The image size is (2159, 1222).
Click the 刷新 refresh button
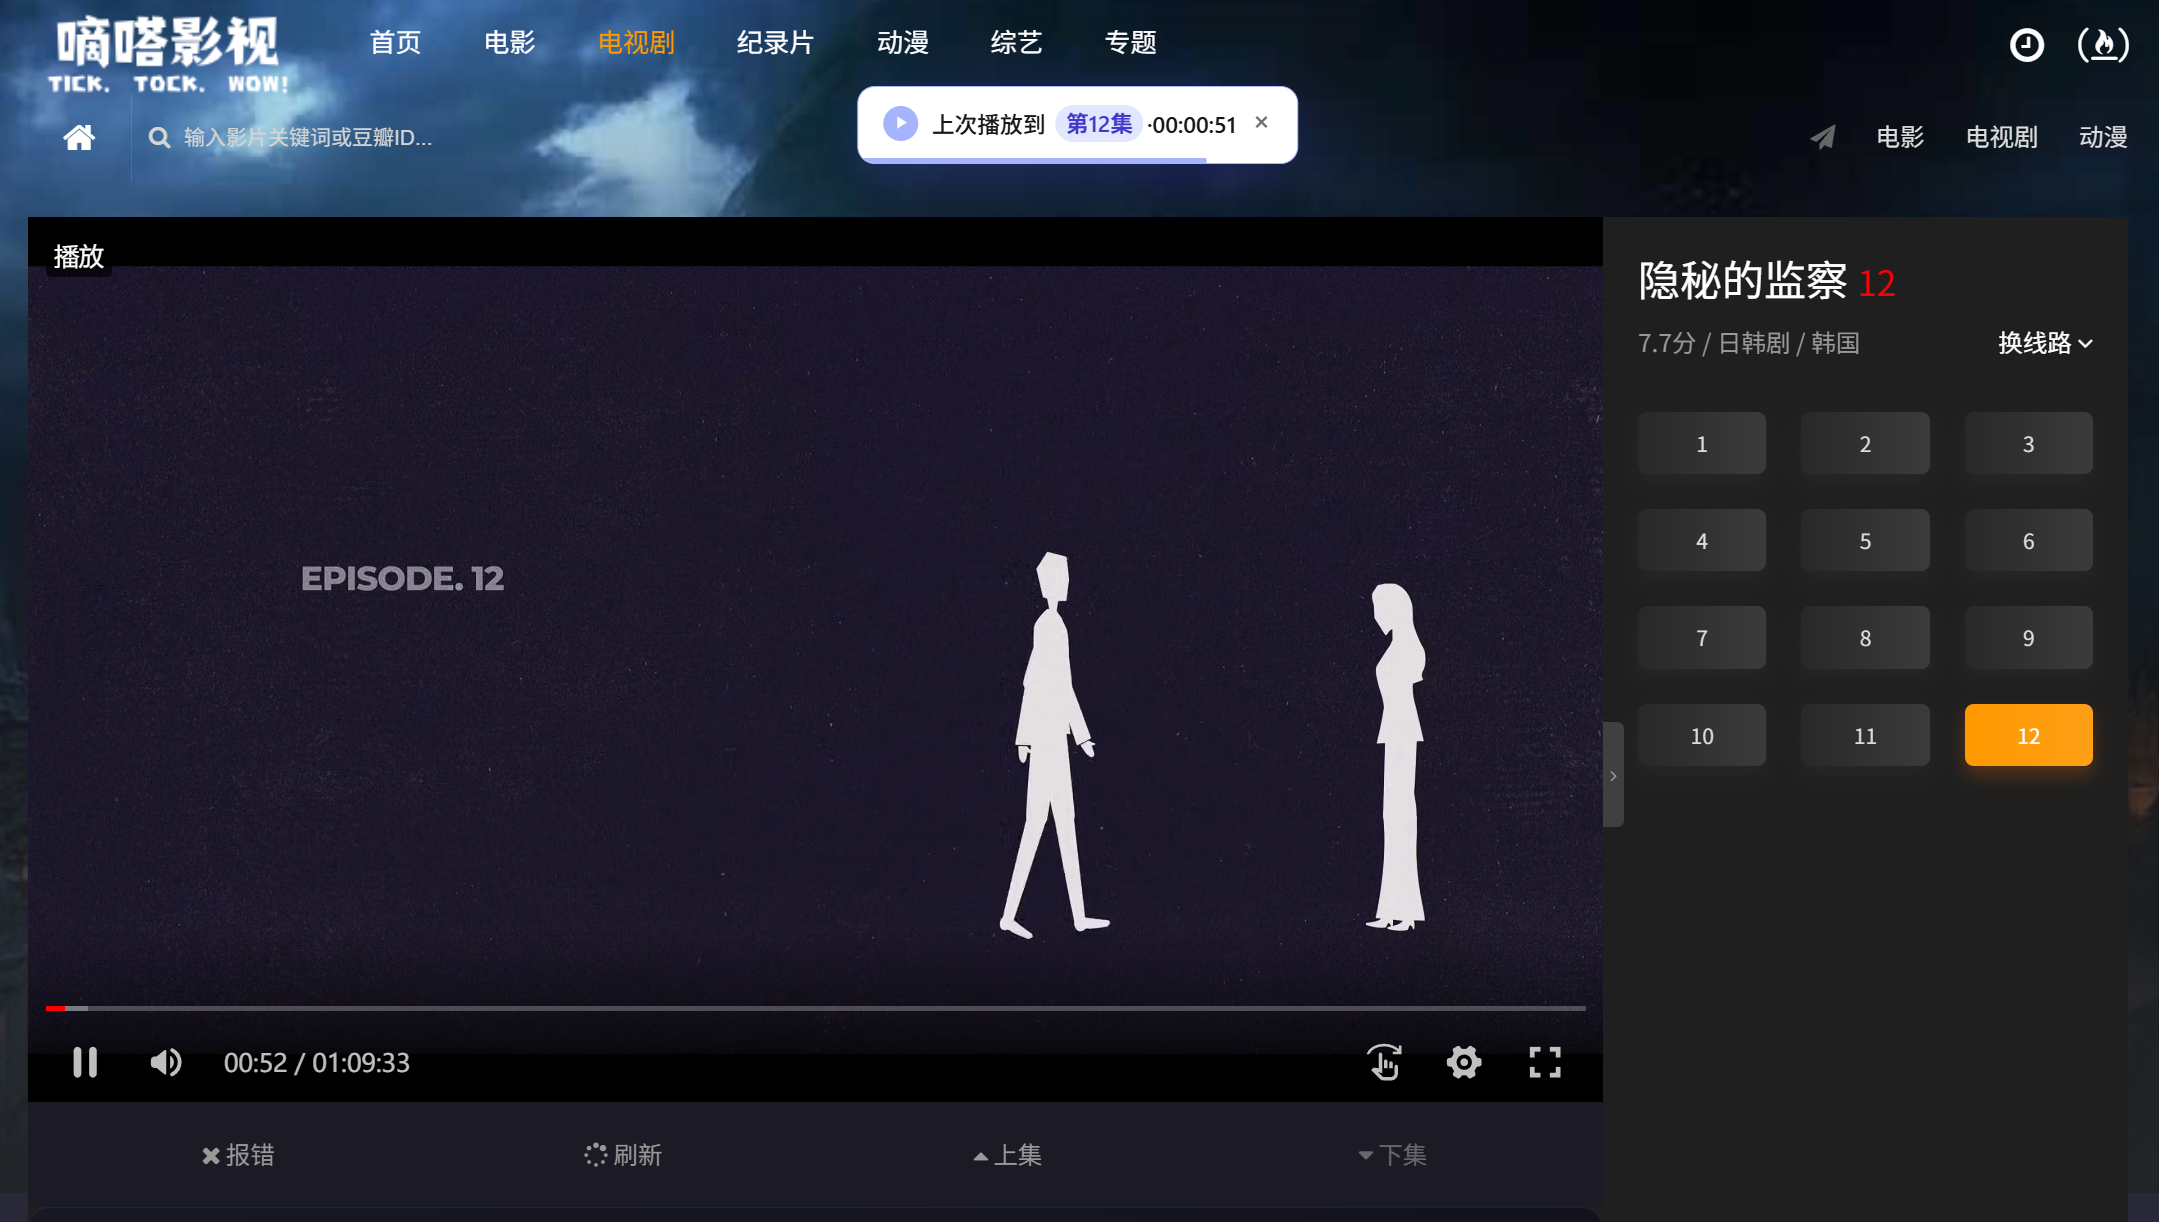tap(624, 1155)
